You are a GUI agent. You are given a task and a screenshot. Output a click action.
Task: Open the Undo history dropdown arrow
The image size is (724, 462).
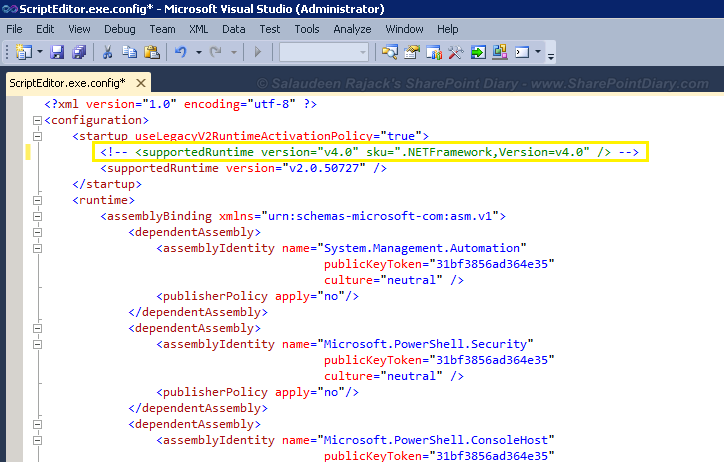(x=199, y=52)
